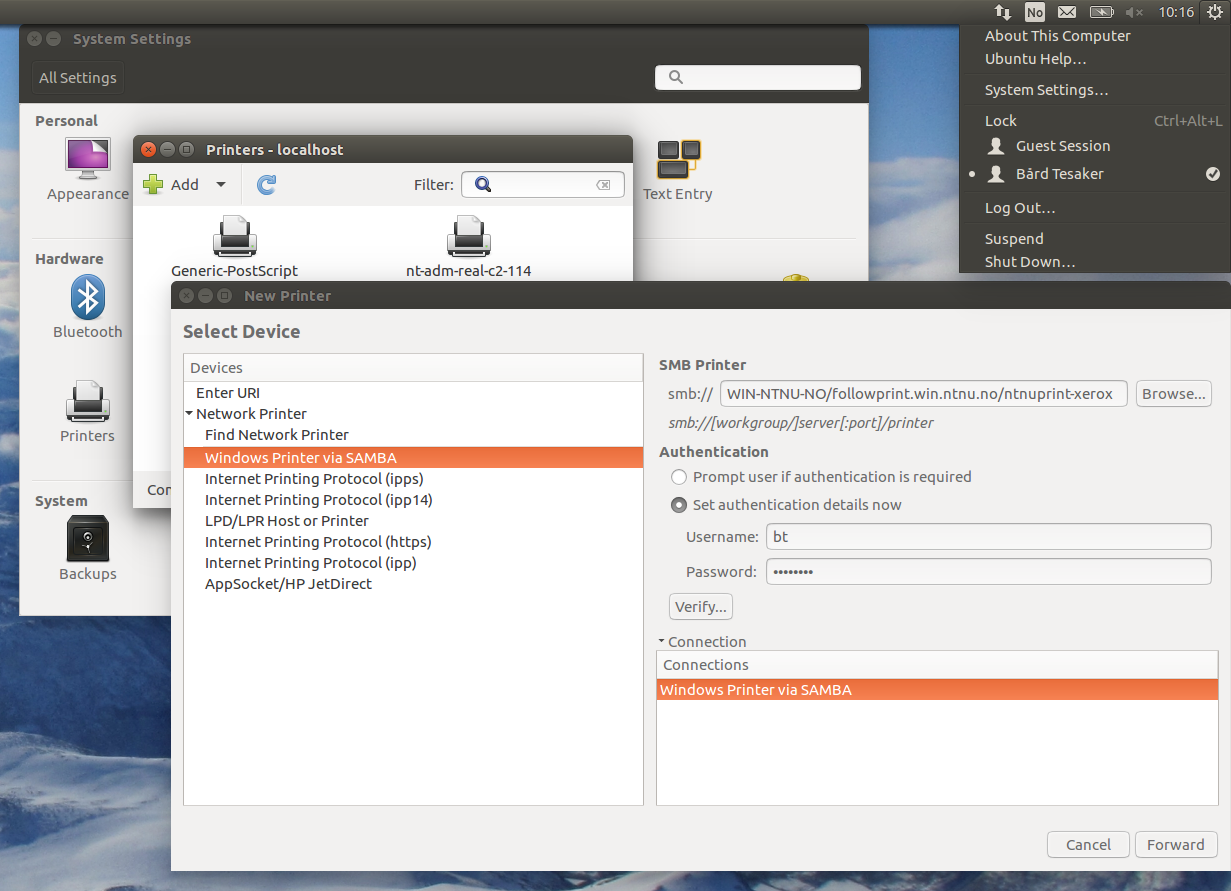Open the muted sound indicator
Viewport: 1231px width, 891px height.
[x=1134, y=12]
